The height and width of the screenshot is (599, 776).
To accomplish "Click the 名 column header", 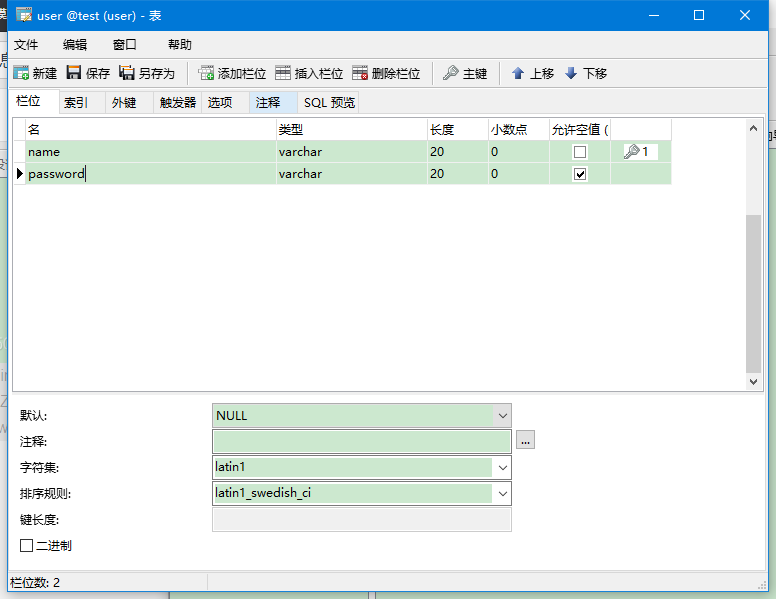I will 151,130.
